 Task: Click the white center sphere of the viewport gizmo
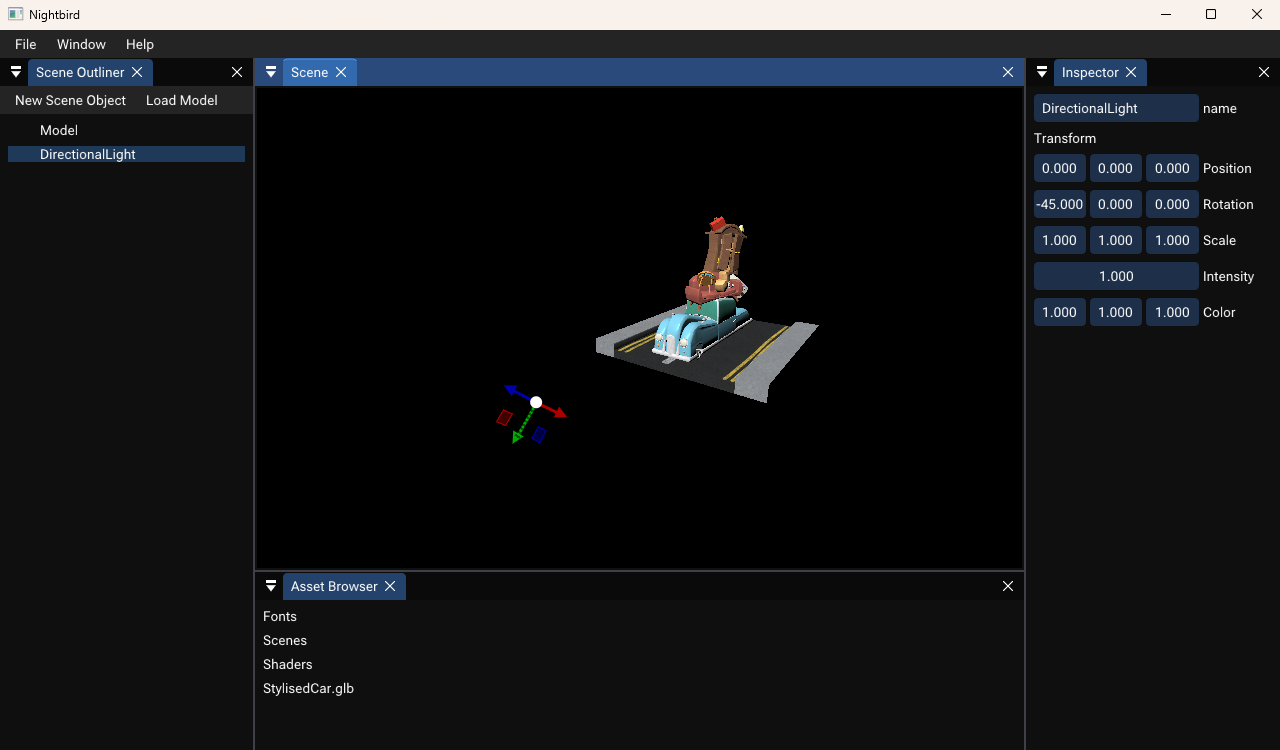click(x=536, y=401)
